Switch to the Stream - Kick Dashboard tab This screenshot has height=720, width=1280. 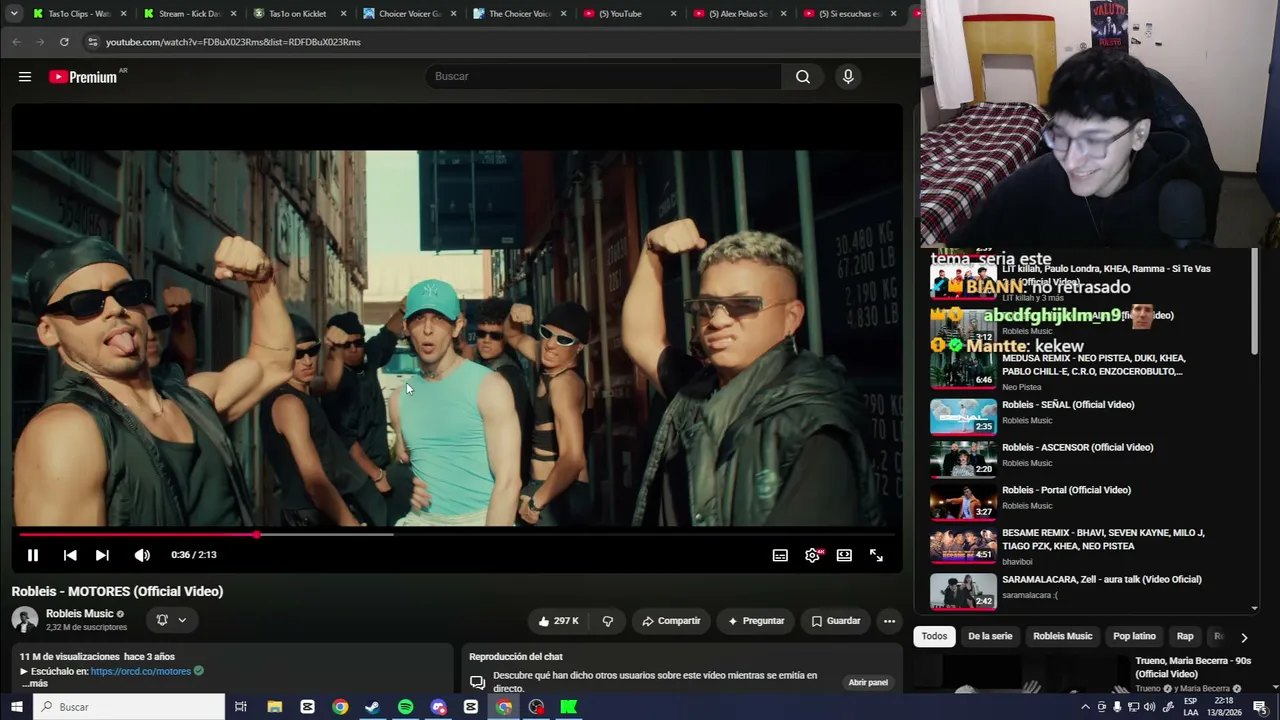pyautogui.click(x=190, y=14)
